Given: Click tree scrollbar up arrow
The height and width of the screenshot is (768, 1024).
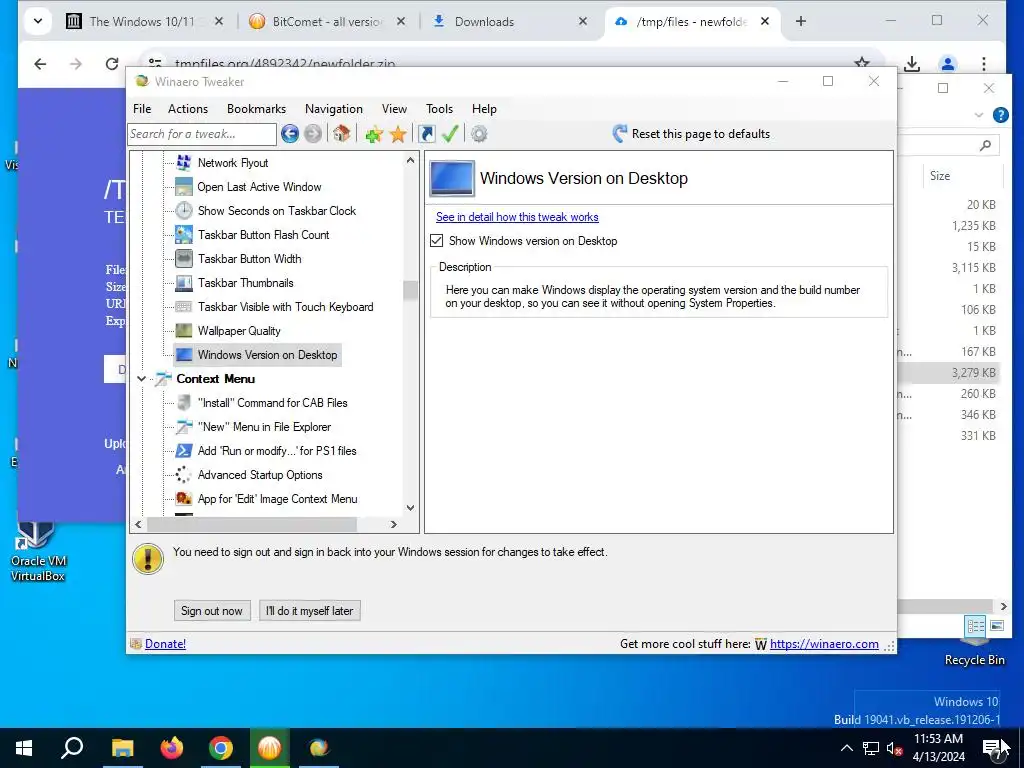Looking at the screenshot, I should [x=410, y=160].
